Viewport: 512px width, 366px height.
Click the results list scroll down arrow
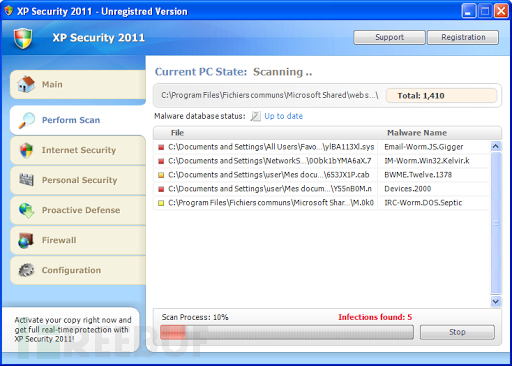click(x=496, y=301)
